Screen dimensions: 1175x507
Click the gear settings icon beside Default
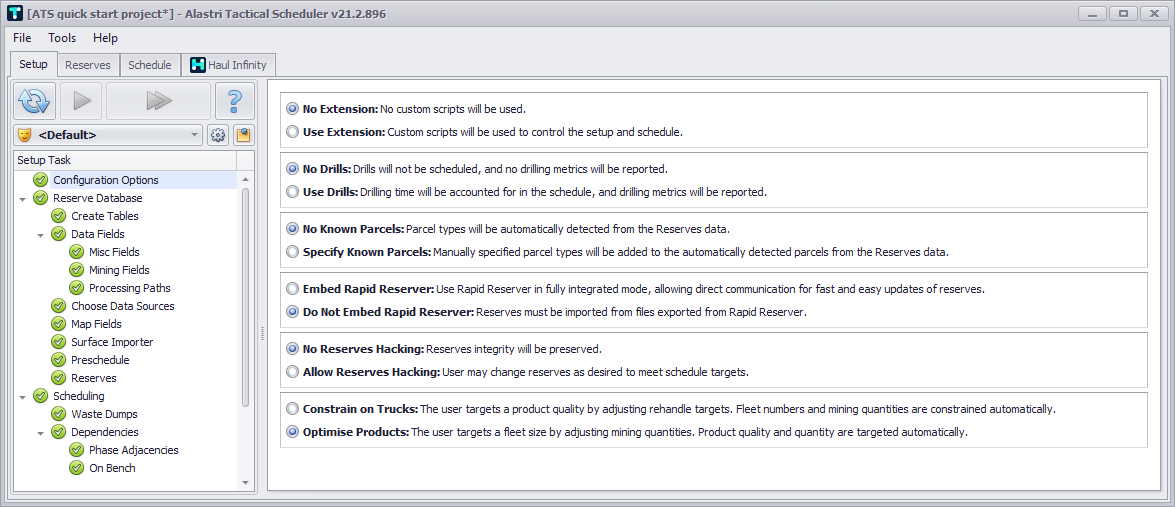218,135
